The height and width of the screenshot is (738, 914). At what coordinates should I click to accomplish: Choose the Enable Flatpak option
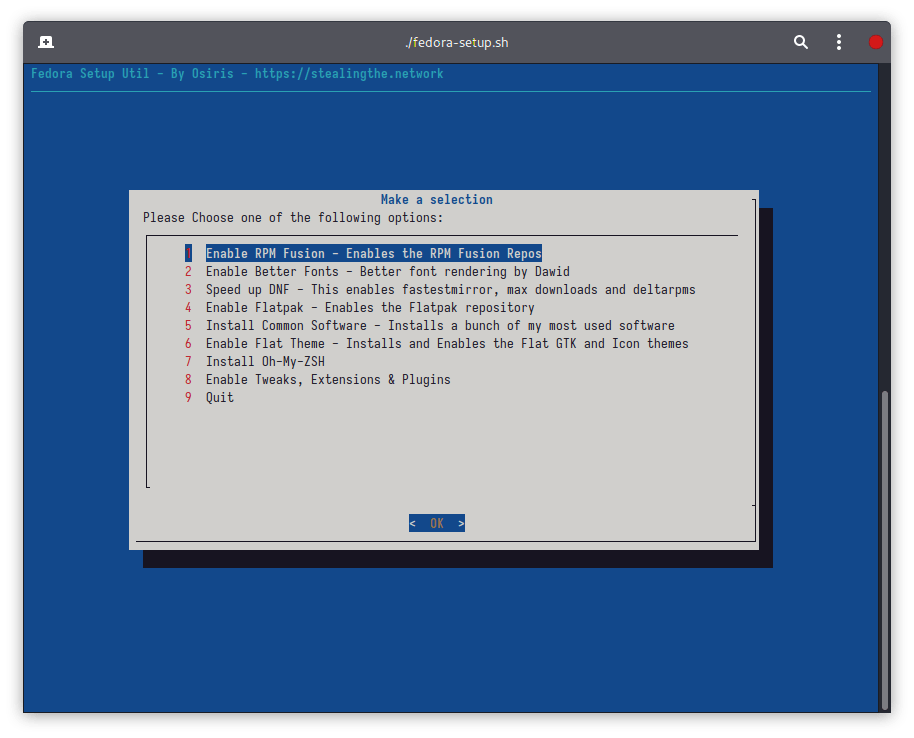370,307
